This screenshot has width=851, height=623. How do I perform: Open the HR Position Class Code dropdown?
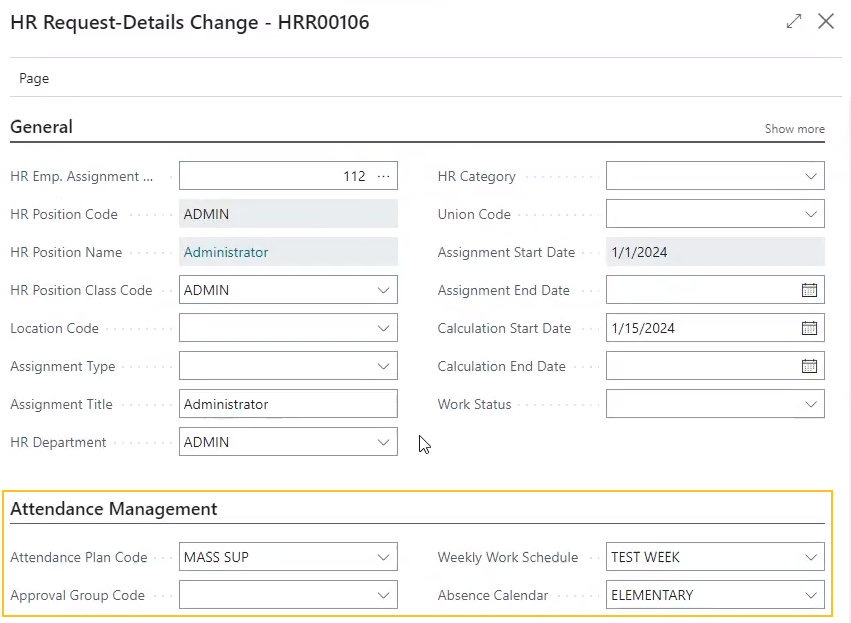pos(383,289)
